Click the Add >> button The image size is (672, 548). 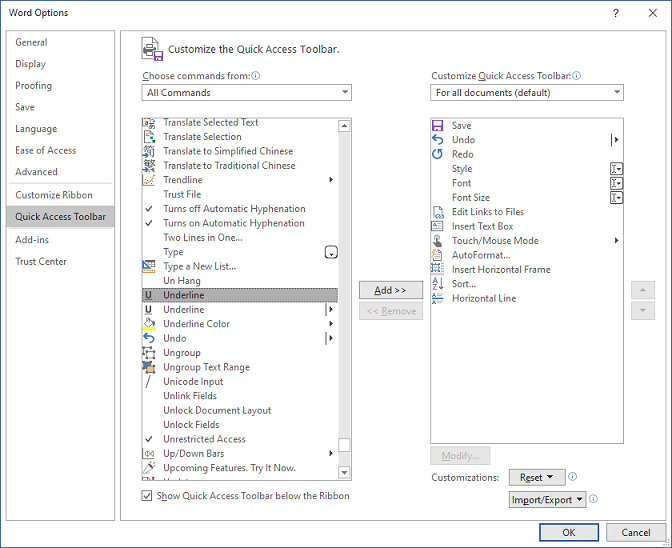point(390,290)
